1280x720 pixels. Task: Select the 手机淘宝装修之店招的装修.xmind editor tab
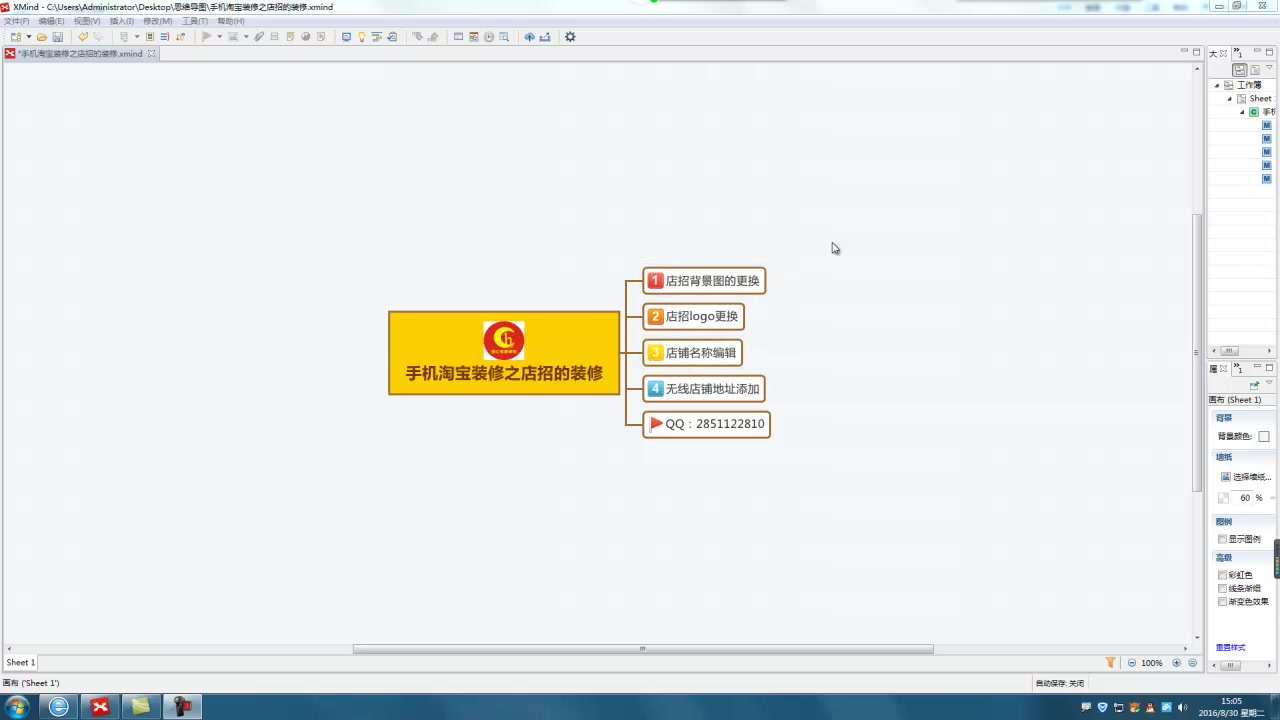pyautogui.click(x=80, y=54)
